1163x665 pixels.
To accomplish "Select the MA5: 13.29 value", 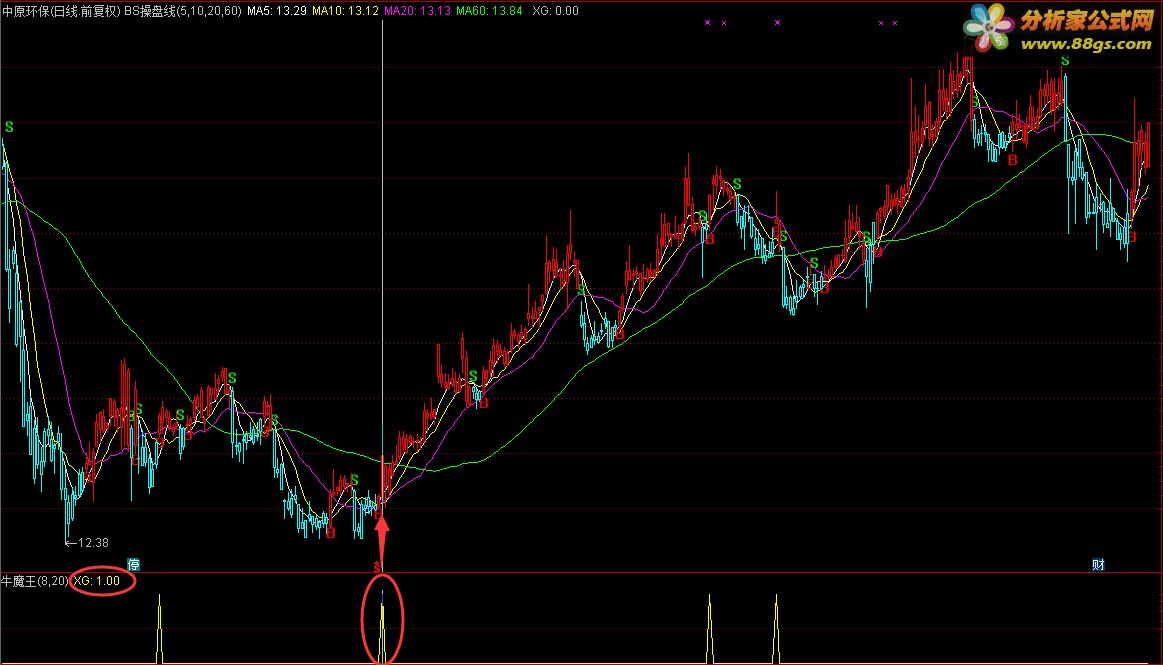I will coord(277,11).
